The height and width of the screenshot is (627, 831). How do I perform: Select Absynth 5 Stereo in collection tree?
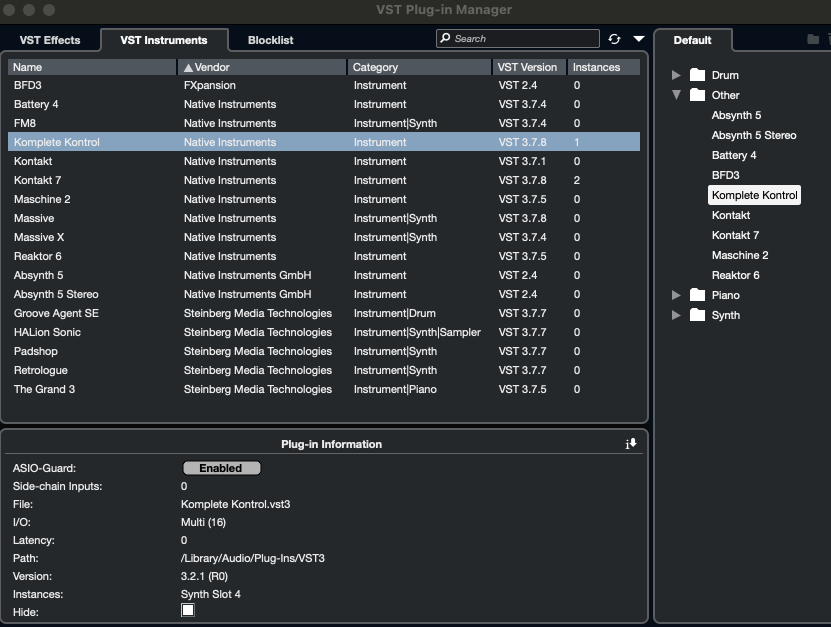pyautogui.click(x=754, y=135)
